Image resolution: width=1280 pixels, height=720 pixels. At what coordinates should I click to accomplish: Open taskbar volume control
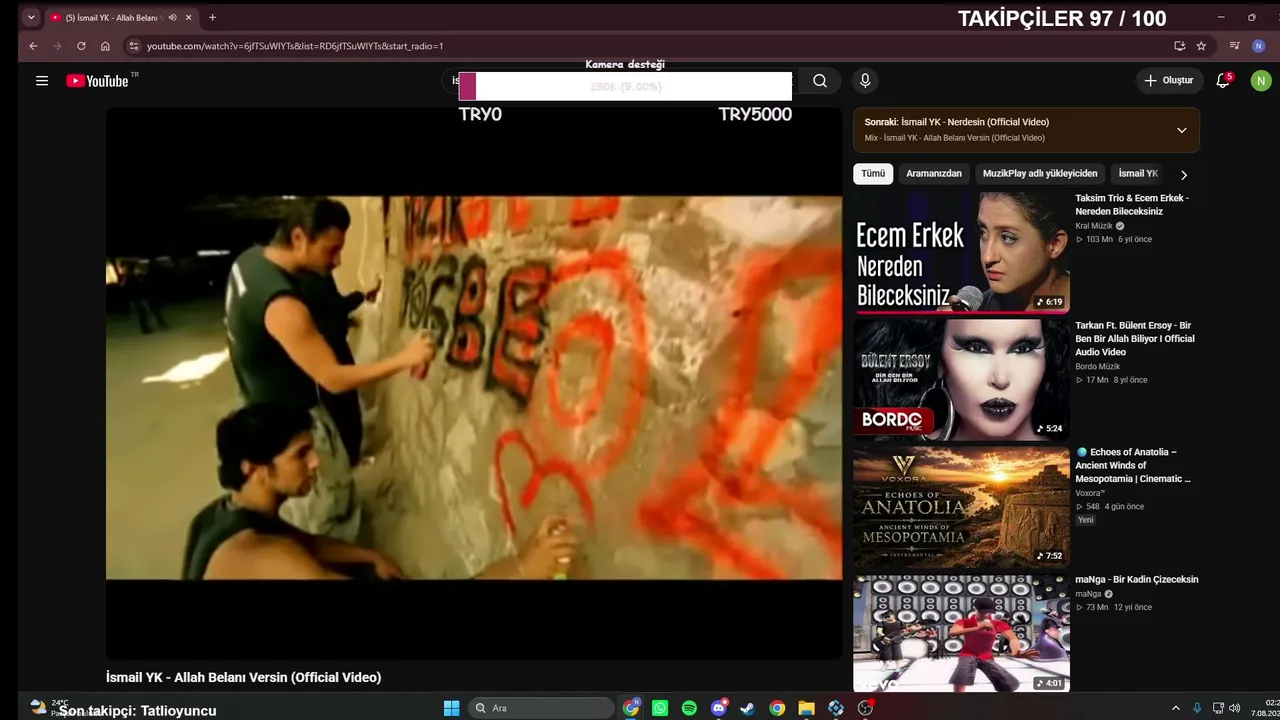click(x=1235, y=708)
